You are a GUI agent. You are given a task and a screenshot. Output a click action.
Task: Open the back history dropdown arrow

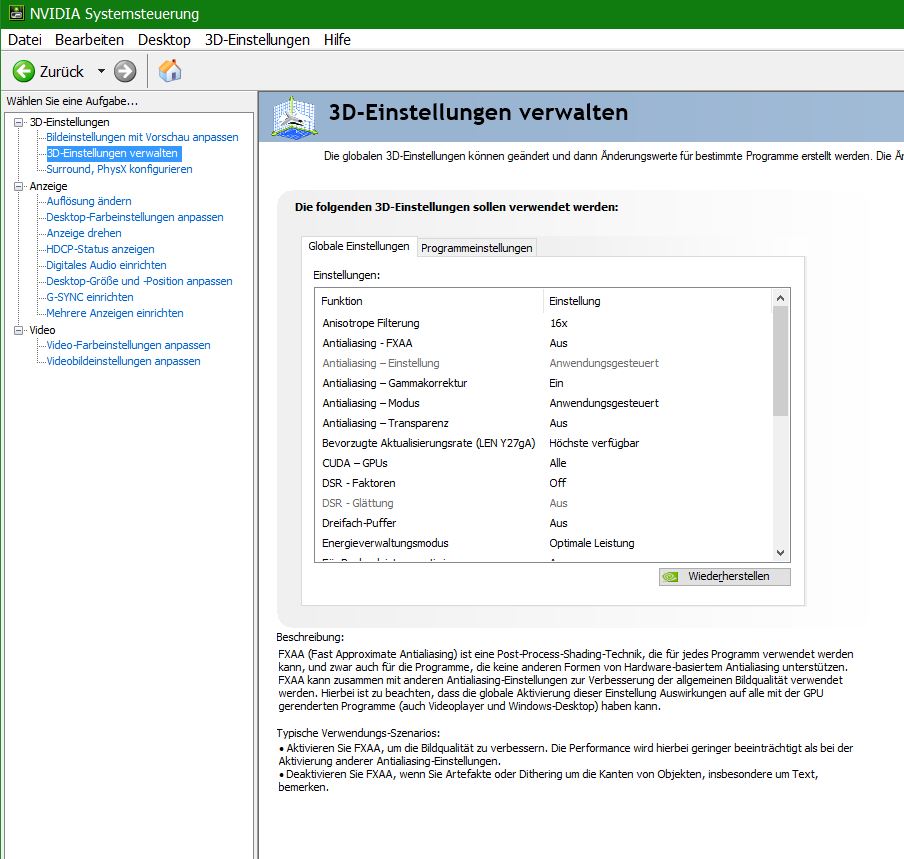(x=101, y=71)
